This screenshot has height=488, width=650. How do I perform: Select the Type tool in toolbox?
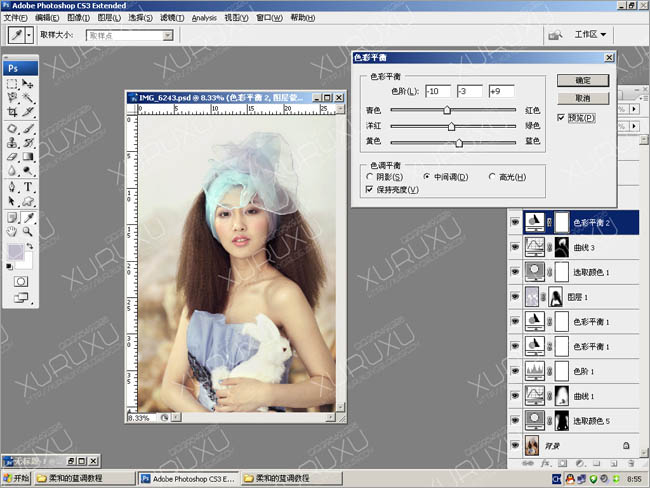pos(28,187)
